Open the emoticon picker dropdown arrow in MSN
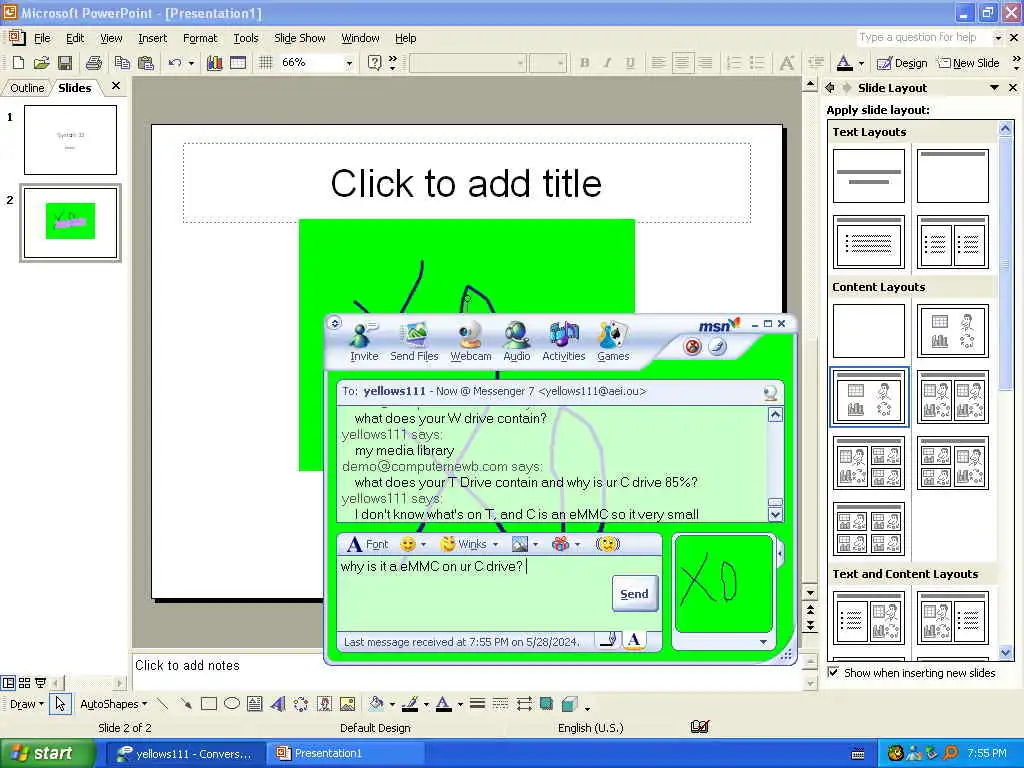Screen dimensions: 1024x768 [424, 544]
